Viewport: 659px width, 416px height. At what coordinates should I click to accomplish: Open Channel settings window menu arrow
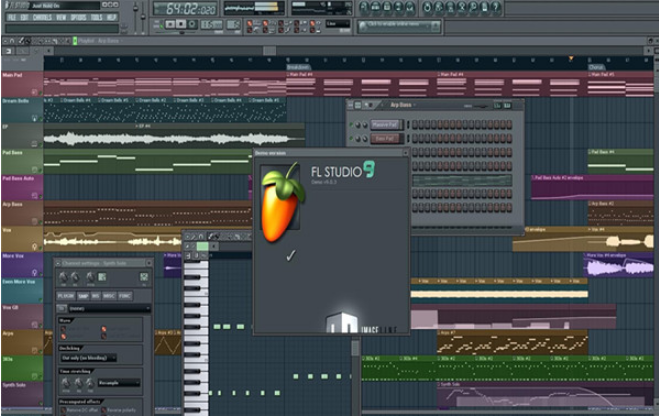(x=58, y=263)
